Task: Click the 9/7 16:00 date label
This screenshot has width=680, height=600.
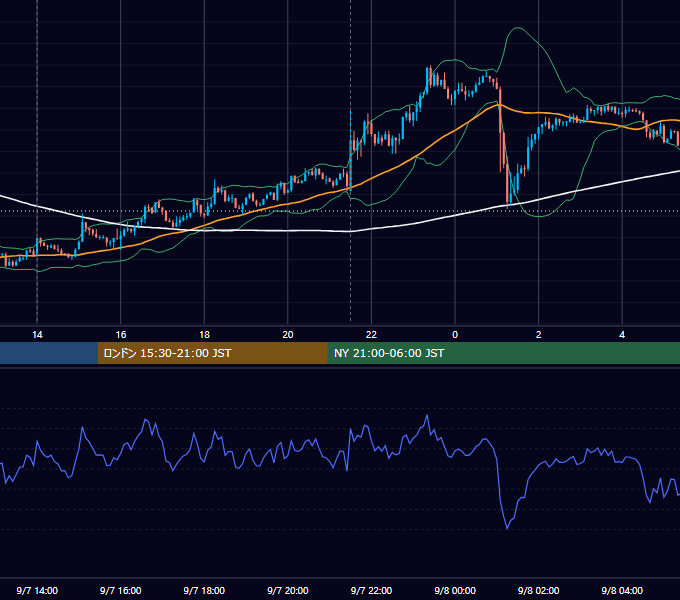Action: click(121, 590)
